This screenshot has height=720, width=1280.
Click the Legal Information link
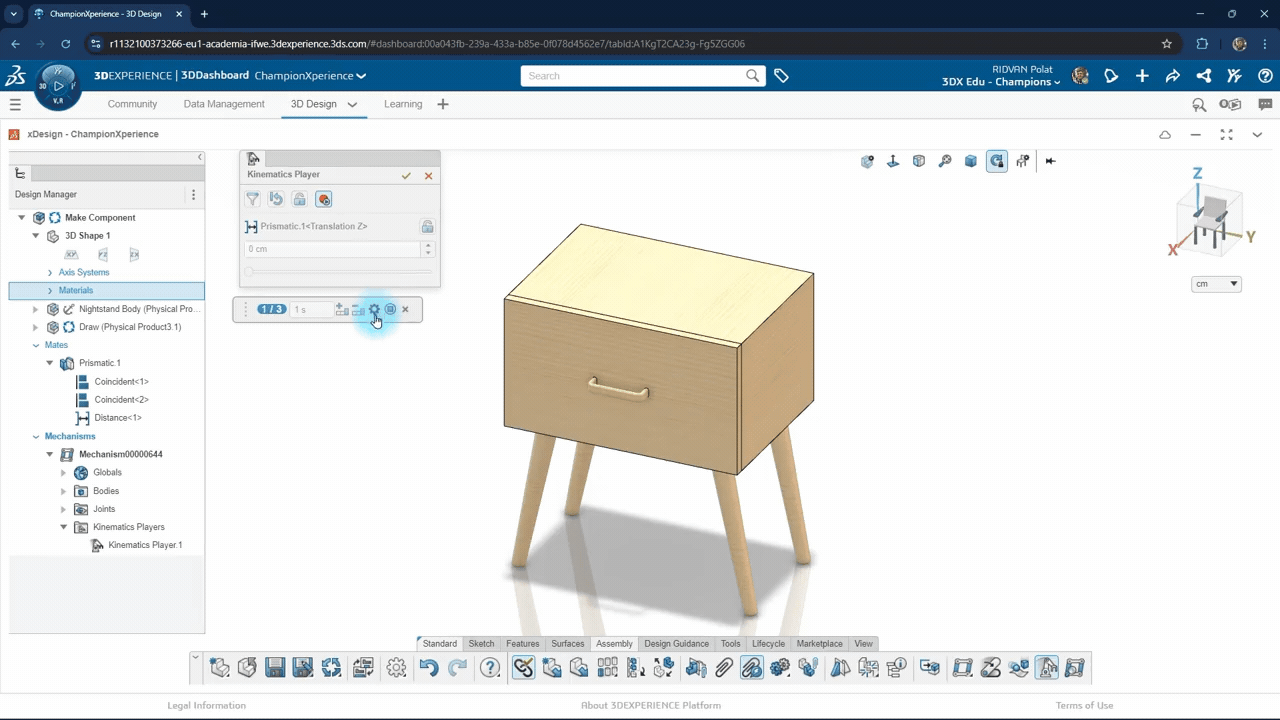[x=206, y=706]
